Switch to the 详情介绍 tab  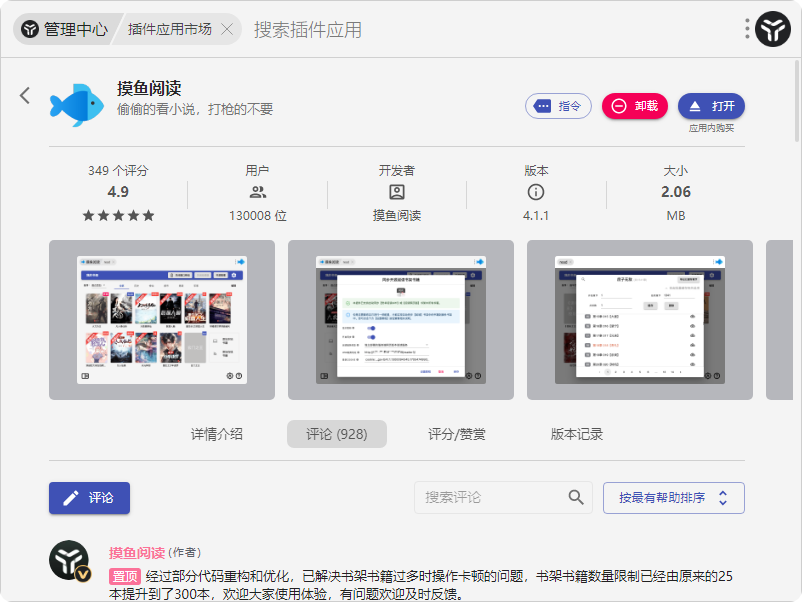click(217, 434)
